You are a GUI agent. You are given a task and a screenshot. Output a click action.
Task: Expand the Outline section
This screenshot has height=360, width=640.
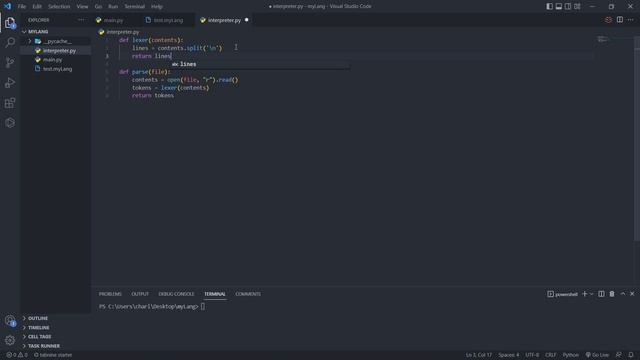click(x=56, y=318)
